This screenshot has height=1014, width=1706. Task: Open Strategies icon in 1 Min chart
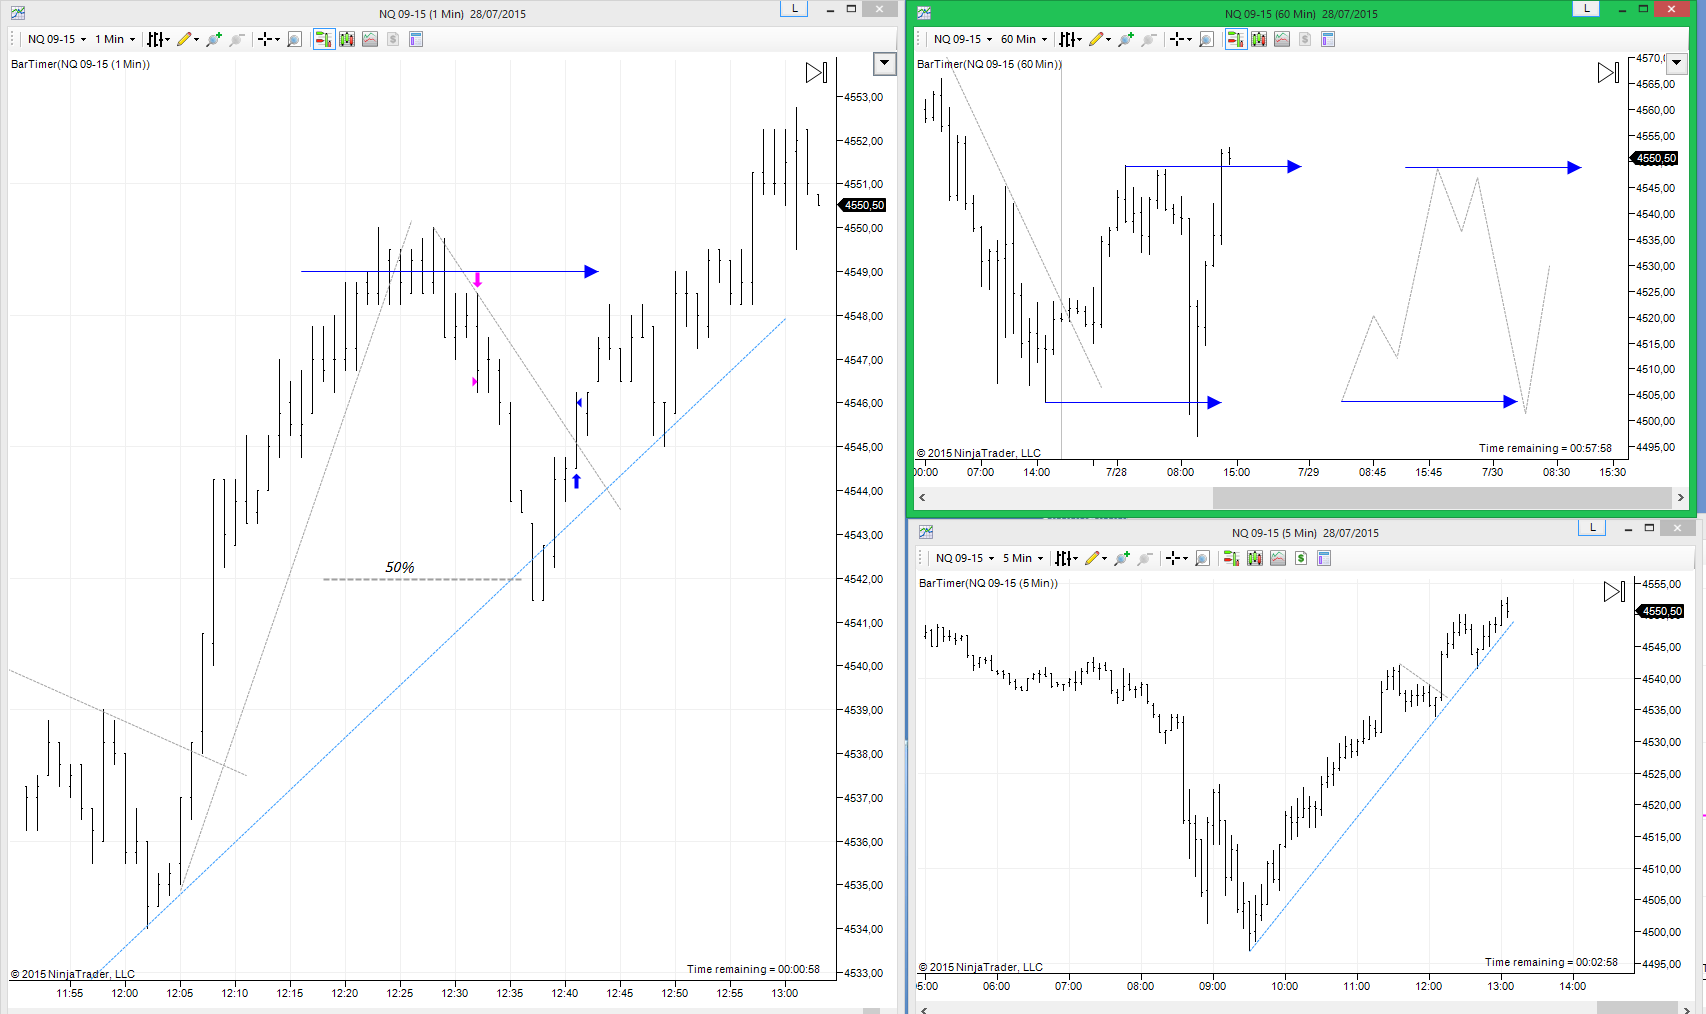coord(393,39)
